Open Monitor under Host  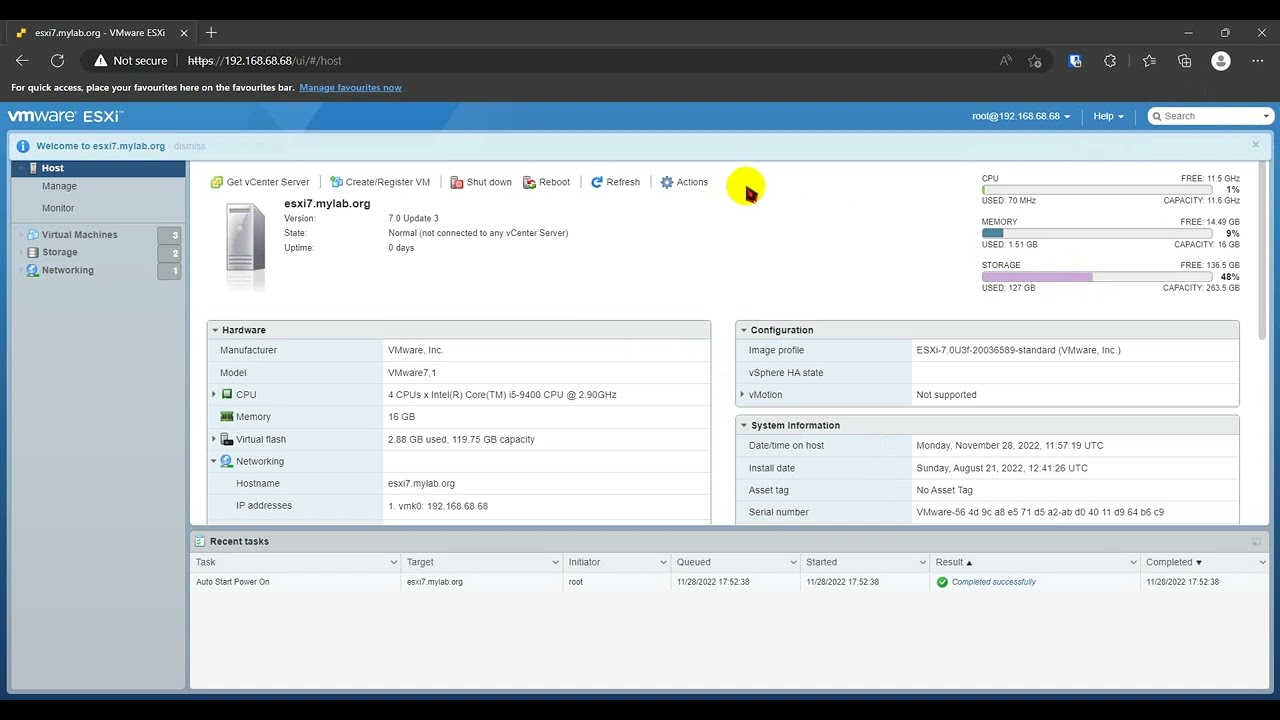58,208
